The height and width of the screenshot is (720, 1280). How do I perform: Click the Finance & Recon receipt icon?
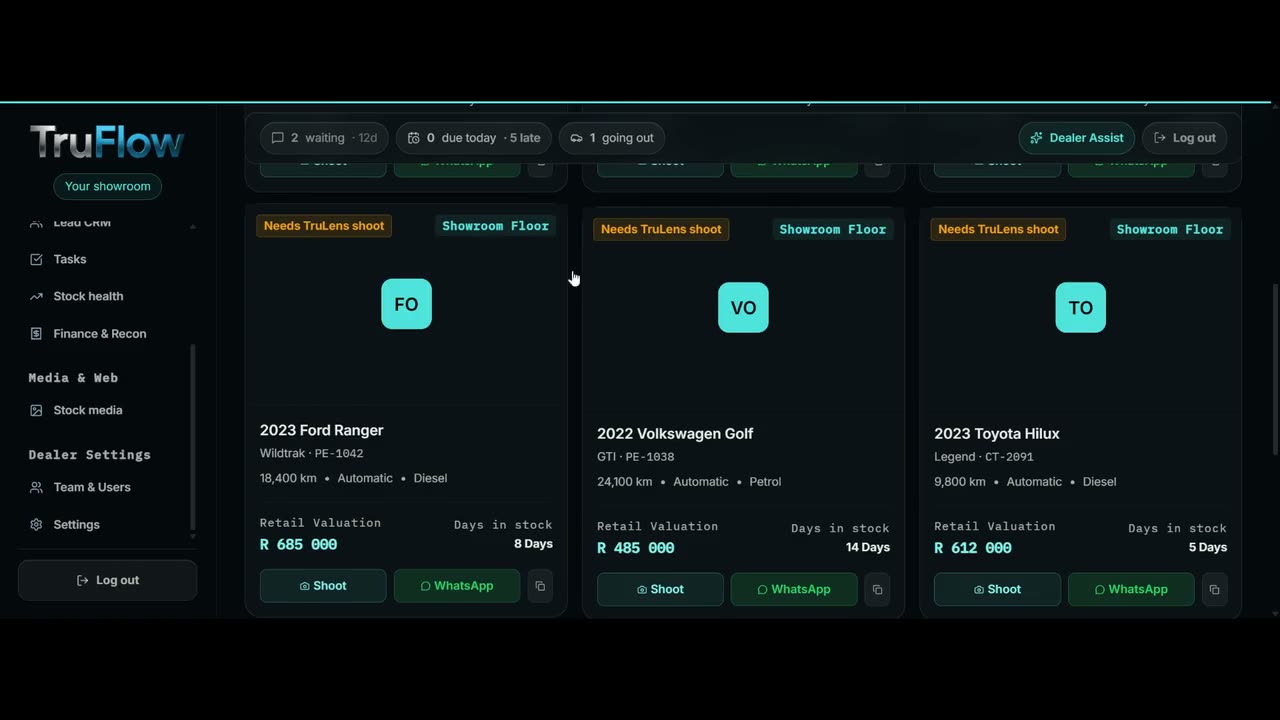click(x=37, y=334)
